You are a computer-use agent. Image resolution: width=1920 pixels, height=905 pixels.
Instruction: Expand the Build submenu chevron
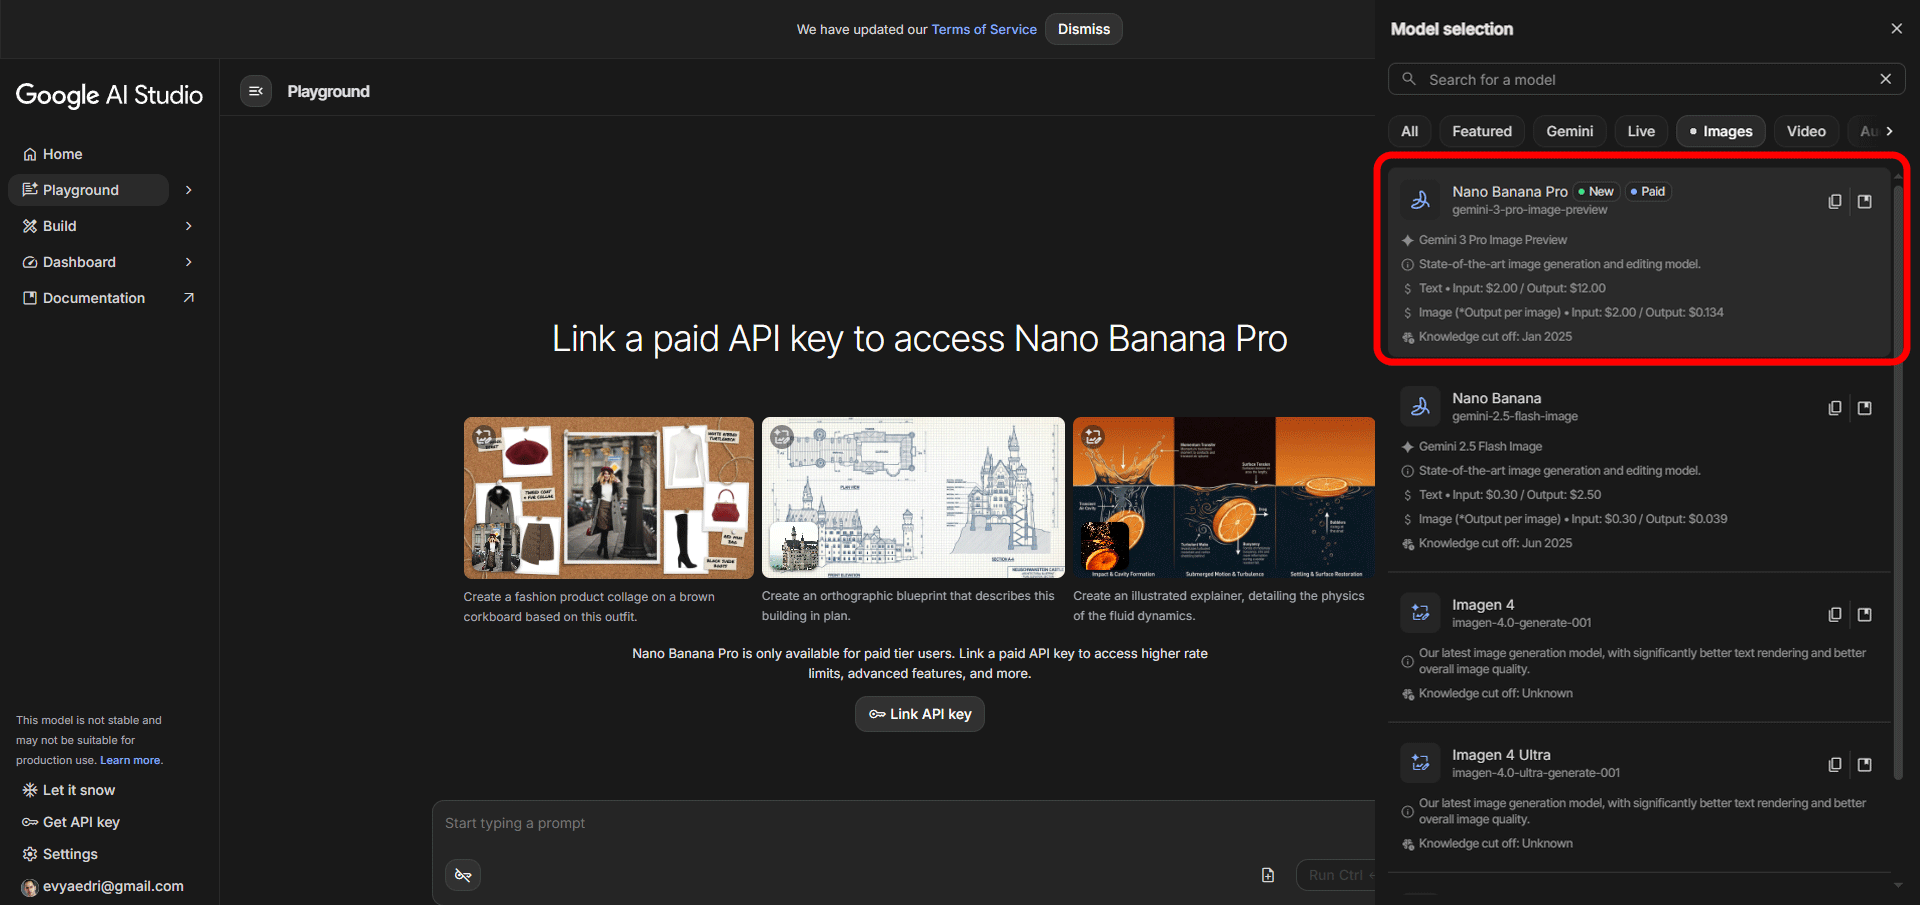[x=189, y=226]
